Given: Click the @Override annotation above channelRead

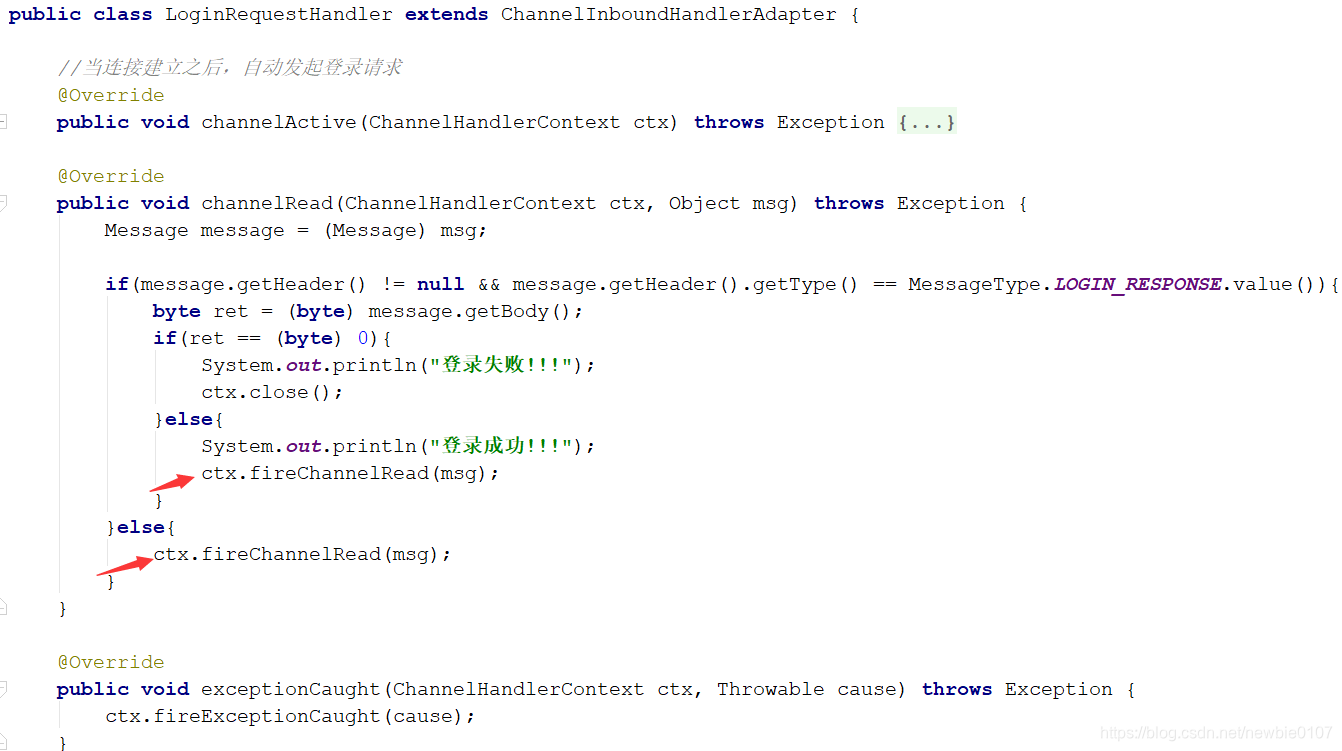Looking at the screenshot, I should coord(111,176).
